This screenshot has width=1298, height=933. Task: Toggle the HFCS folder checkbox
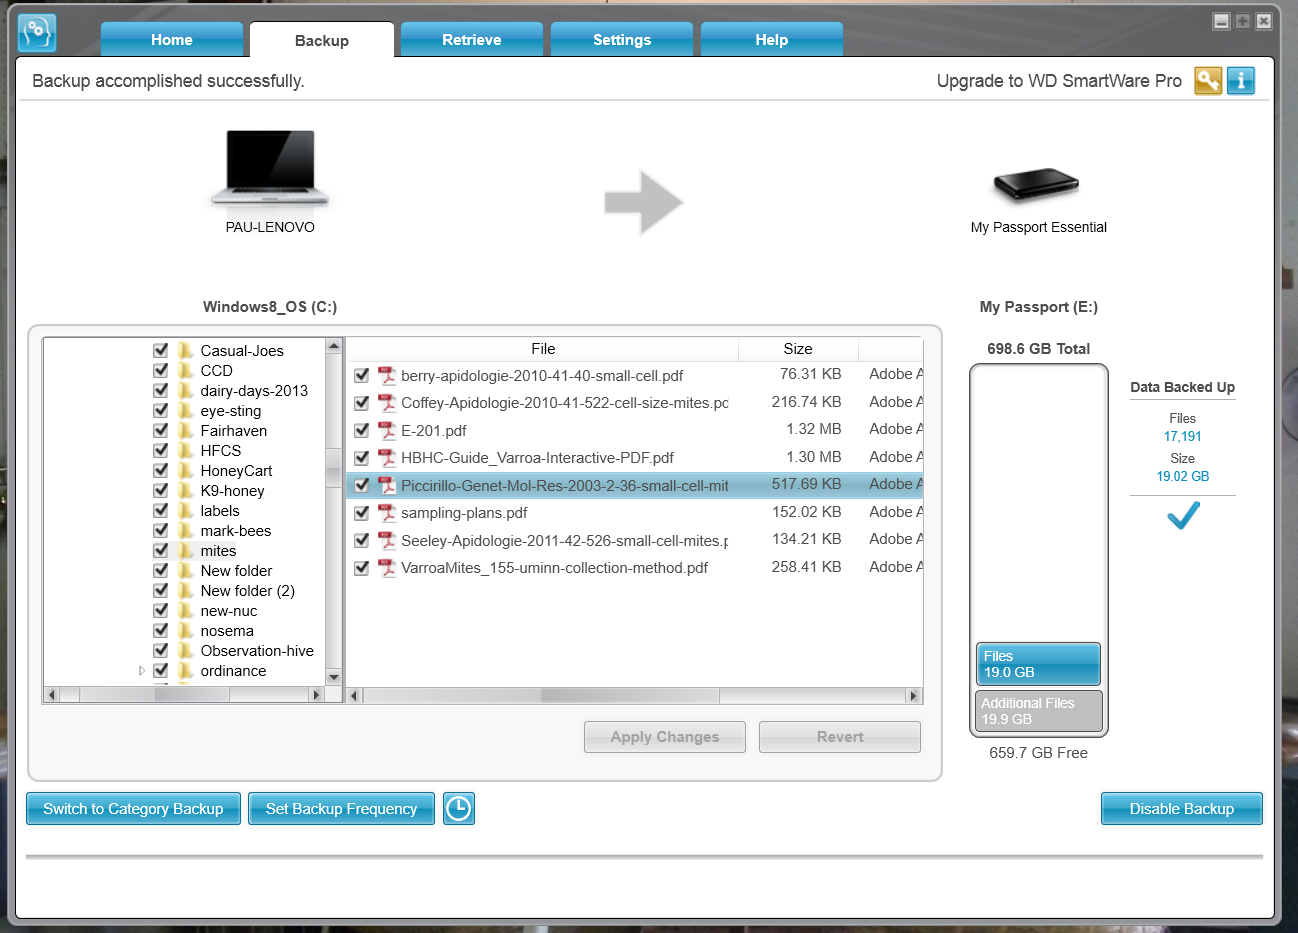160,450
